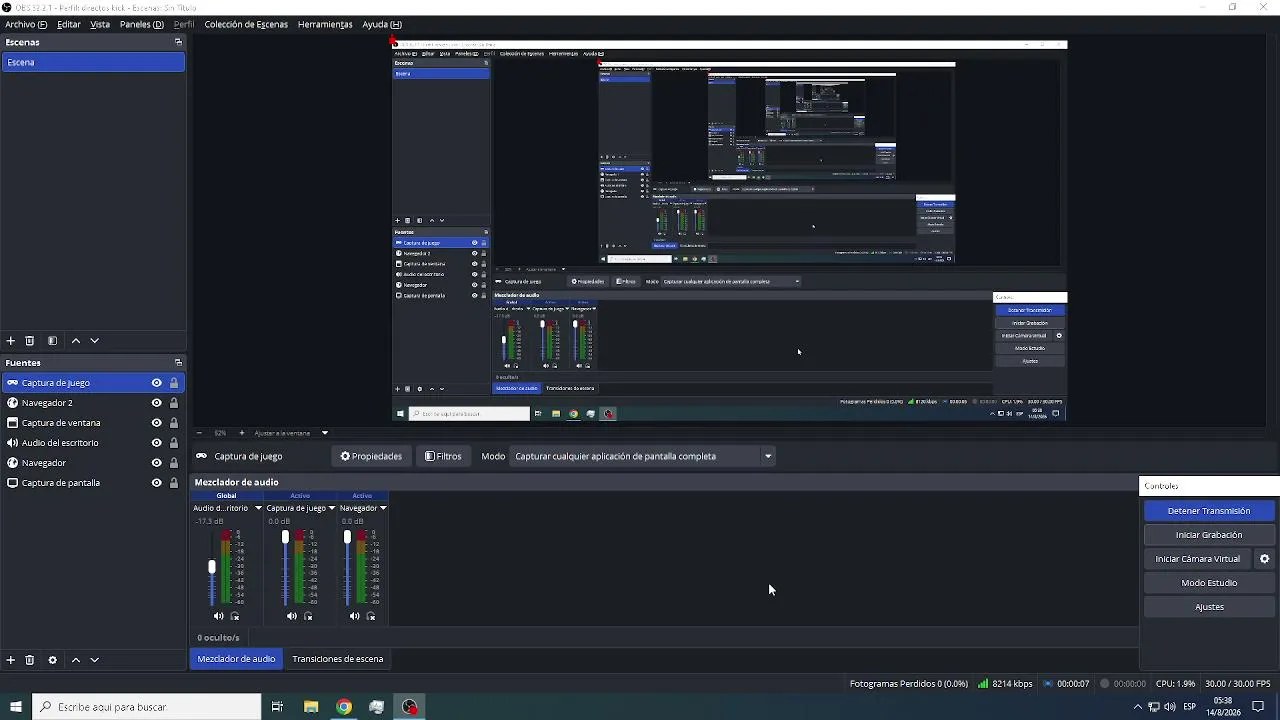Add a new scene with the plus icon
This screenshot has height=720, width=1280.
(x=11, y=341)
